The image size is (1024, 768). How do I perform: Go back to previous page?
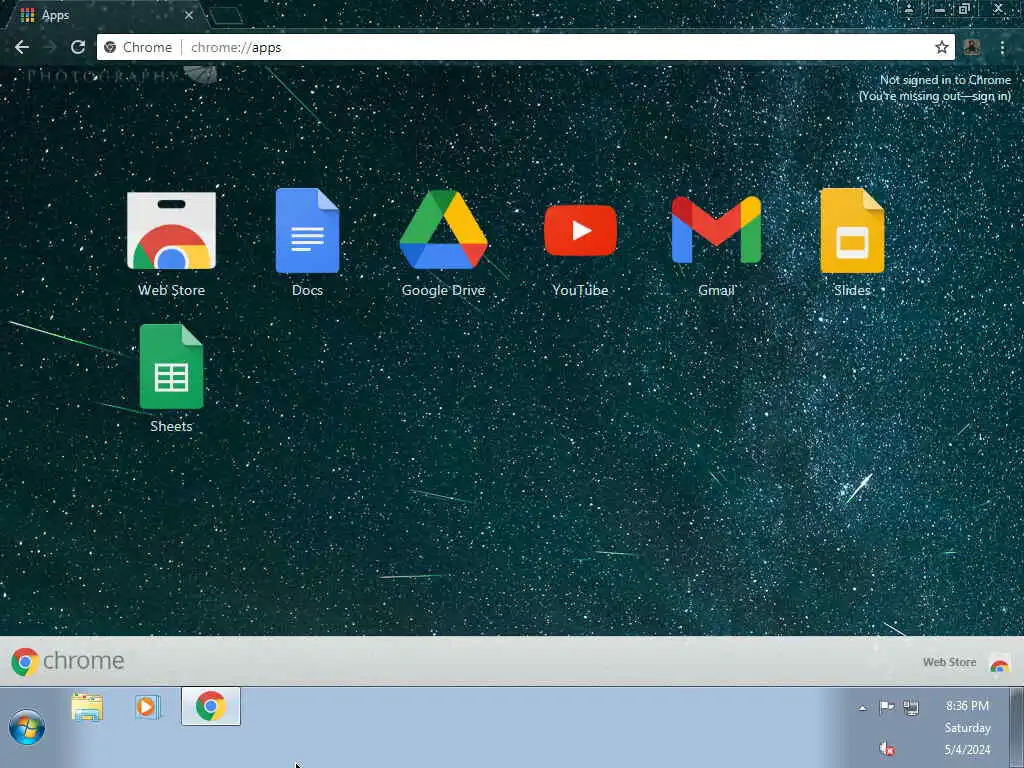click(x=22, y=47)
